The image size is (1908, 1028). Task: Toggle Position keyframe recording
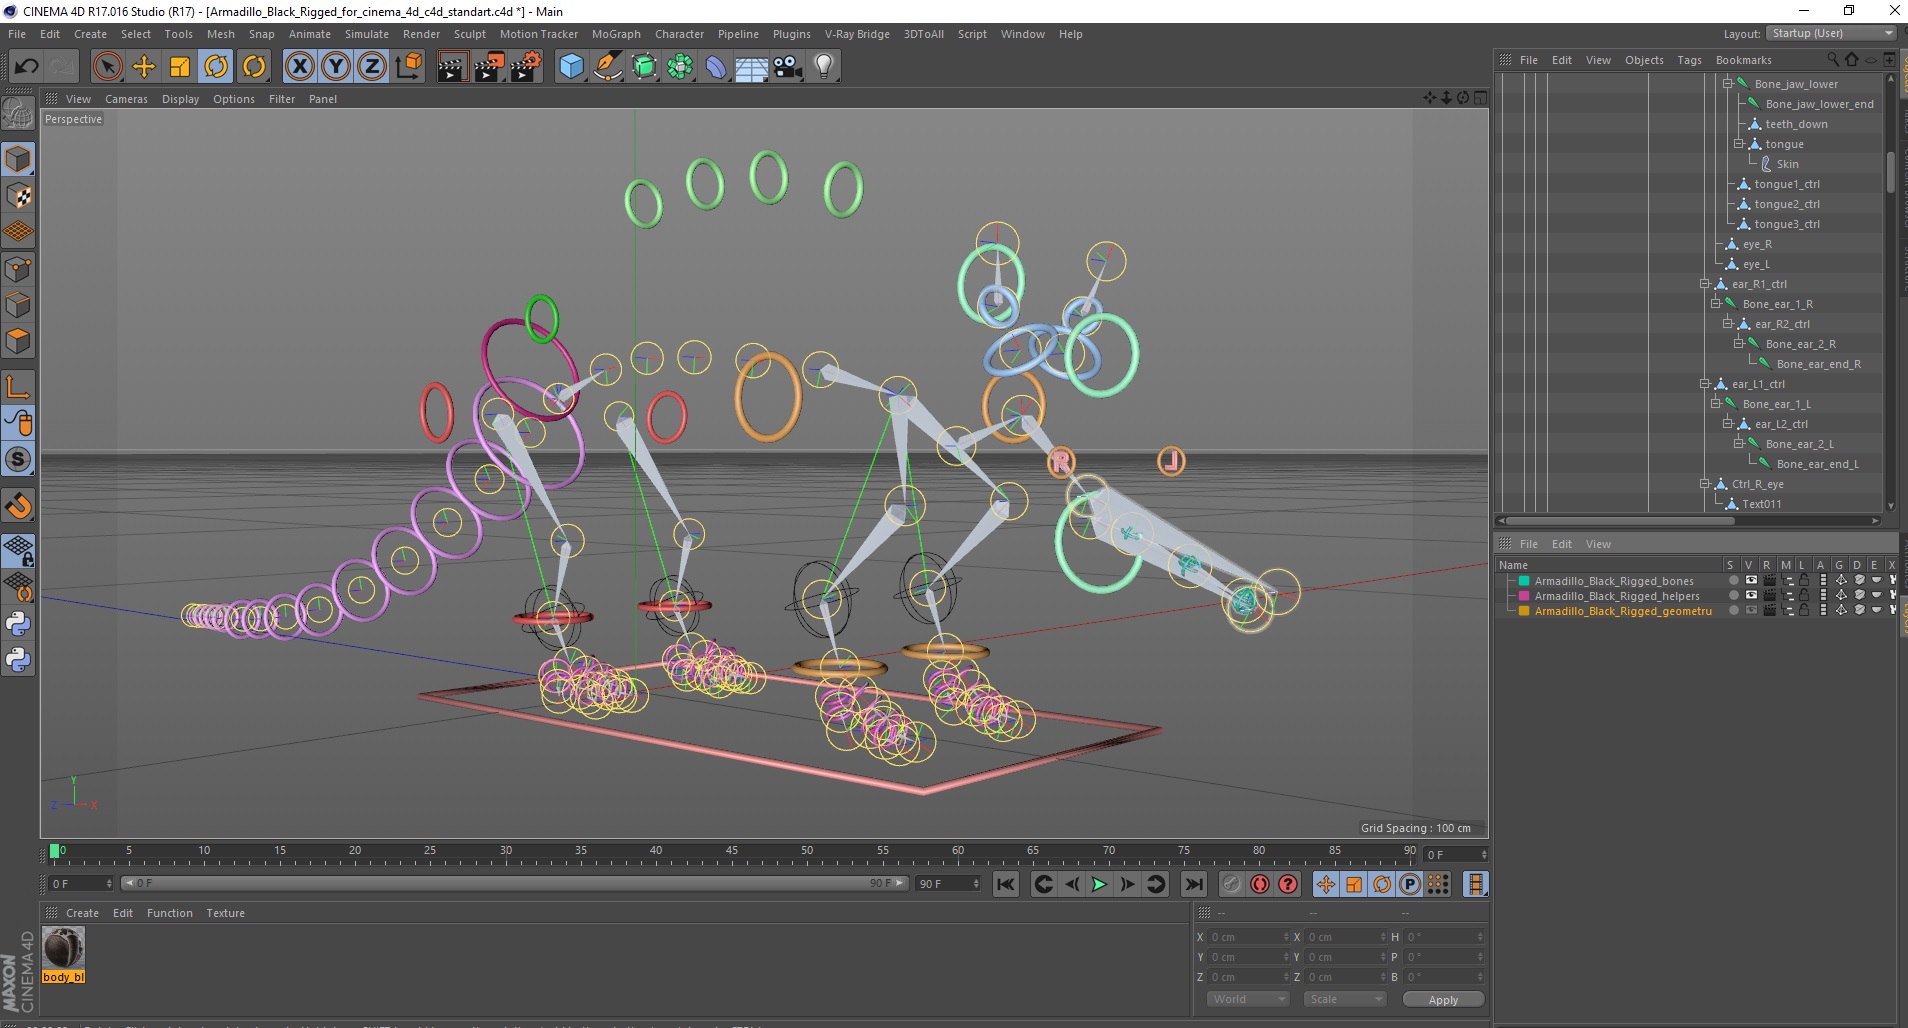[x=1326, y=884]
